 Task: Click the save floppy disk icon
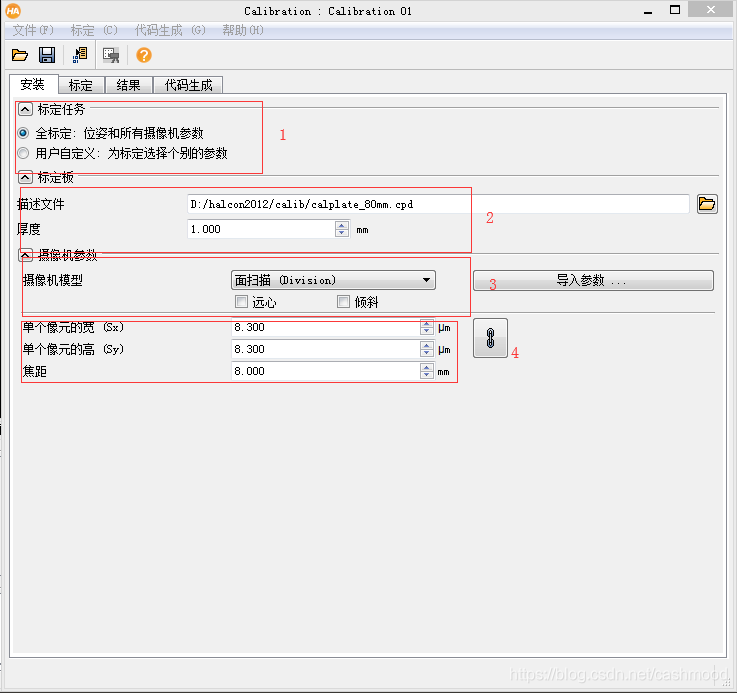pyautogui.click(x=47, y=55)
